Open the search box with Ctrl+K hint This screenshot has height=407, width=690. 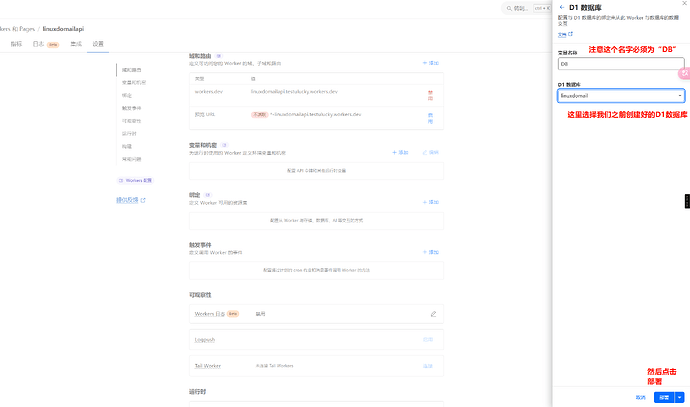pos(527,8)
